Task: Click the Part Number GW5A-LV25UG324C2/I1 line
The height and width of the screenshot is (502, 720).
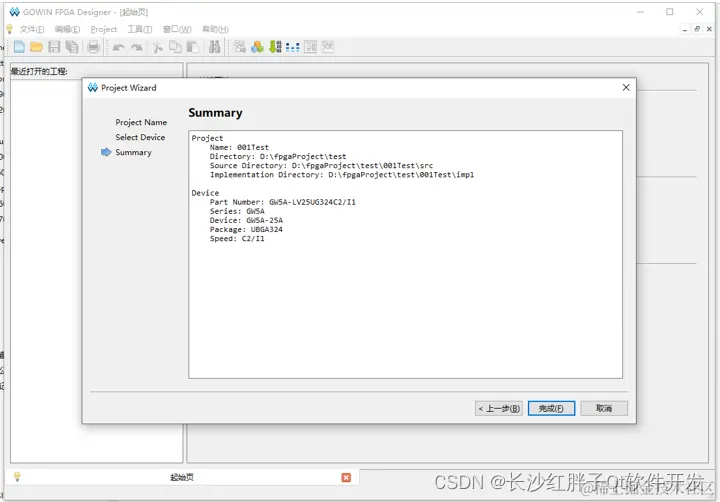Action: pyautogui.click(x=282, y=202)
